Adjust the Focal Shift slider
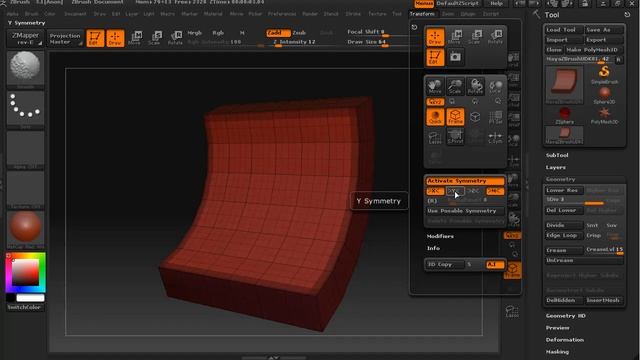640x360 pixels. pyautogui.click(x=367, y=32)
